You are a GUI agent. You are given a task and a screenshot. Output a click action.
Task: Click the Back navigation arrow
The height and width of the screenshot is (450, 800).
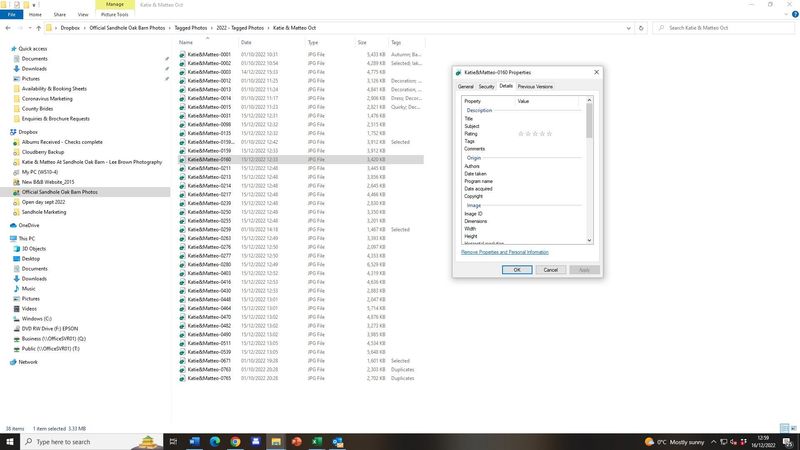pos(7,29)
